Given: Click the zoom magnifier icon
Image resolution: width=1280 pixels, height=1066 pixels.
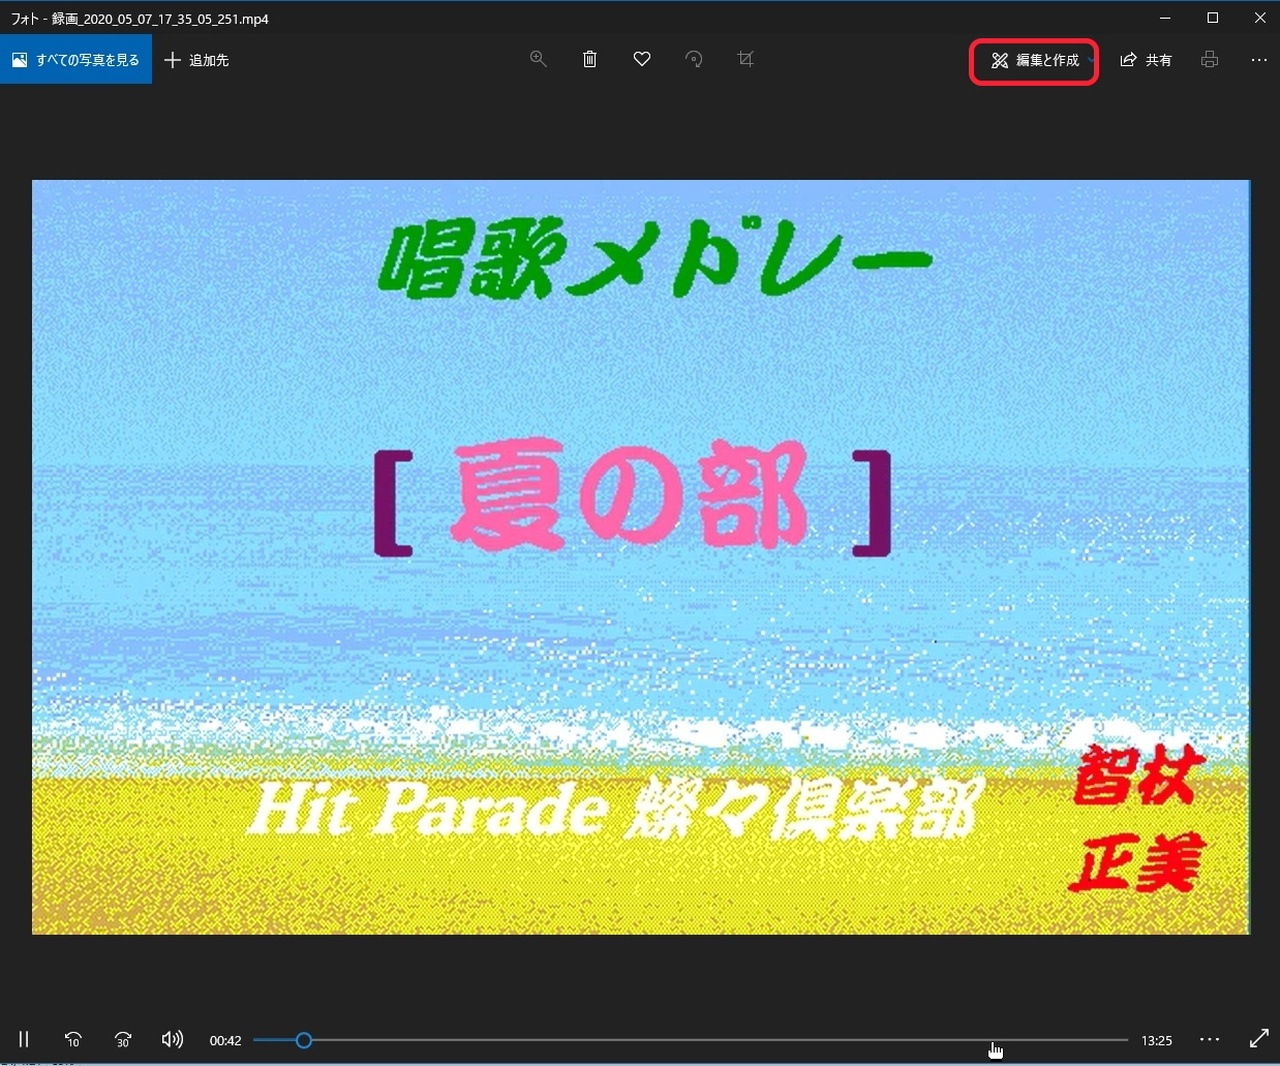Looking at the screenshot, I should click(x=538, y=59).
